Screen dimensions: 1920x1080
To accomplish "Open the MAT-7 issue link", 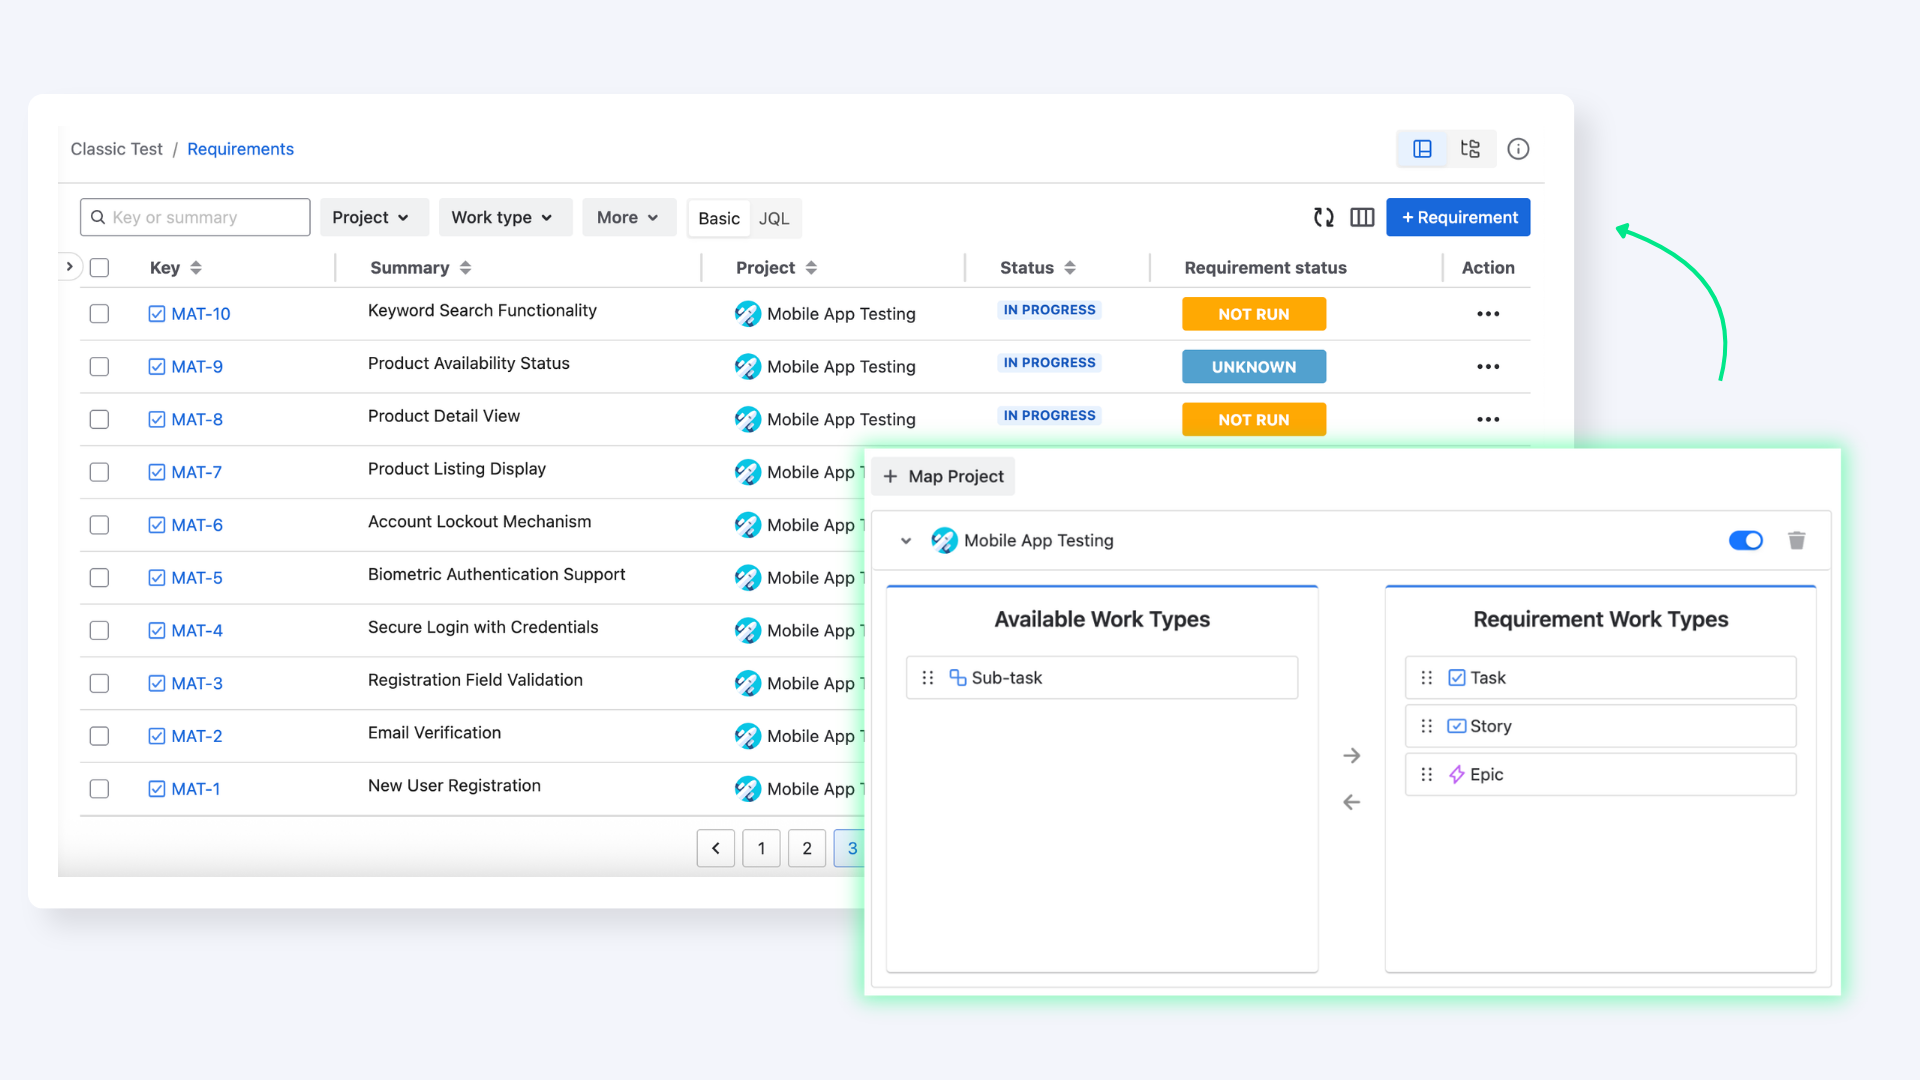I will click(x=196, y=472).
